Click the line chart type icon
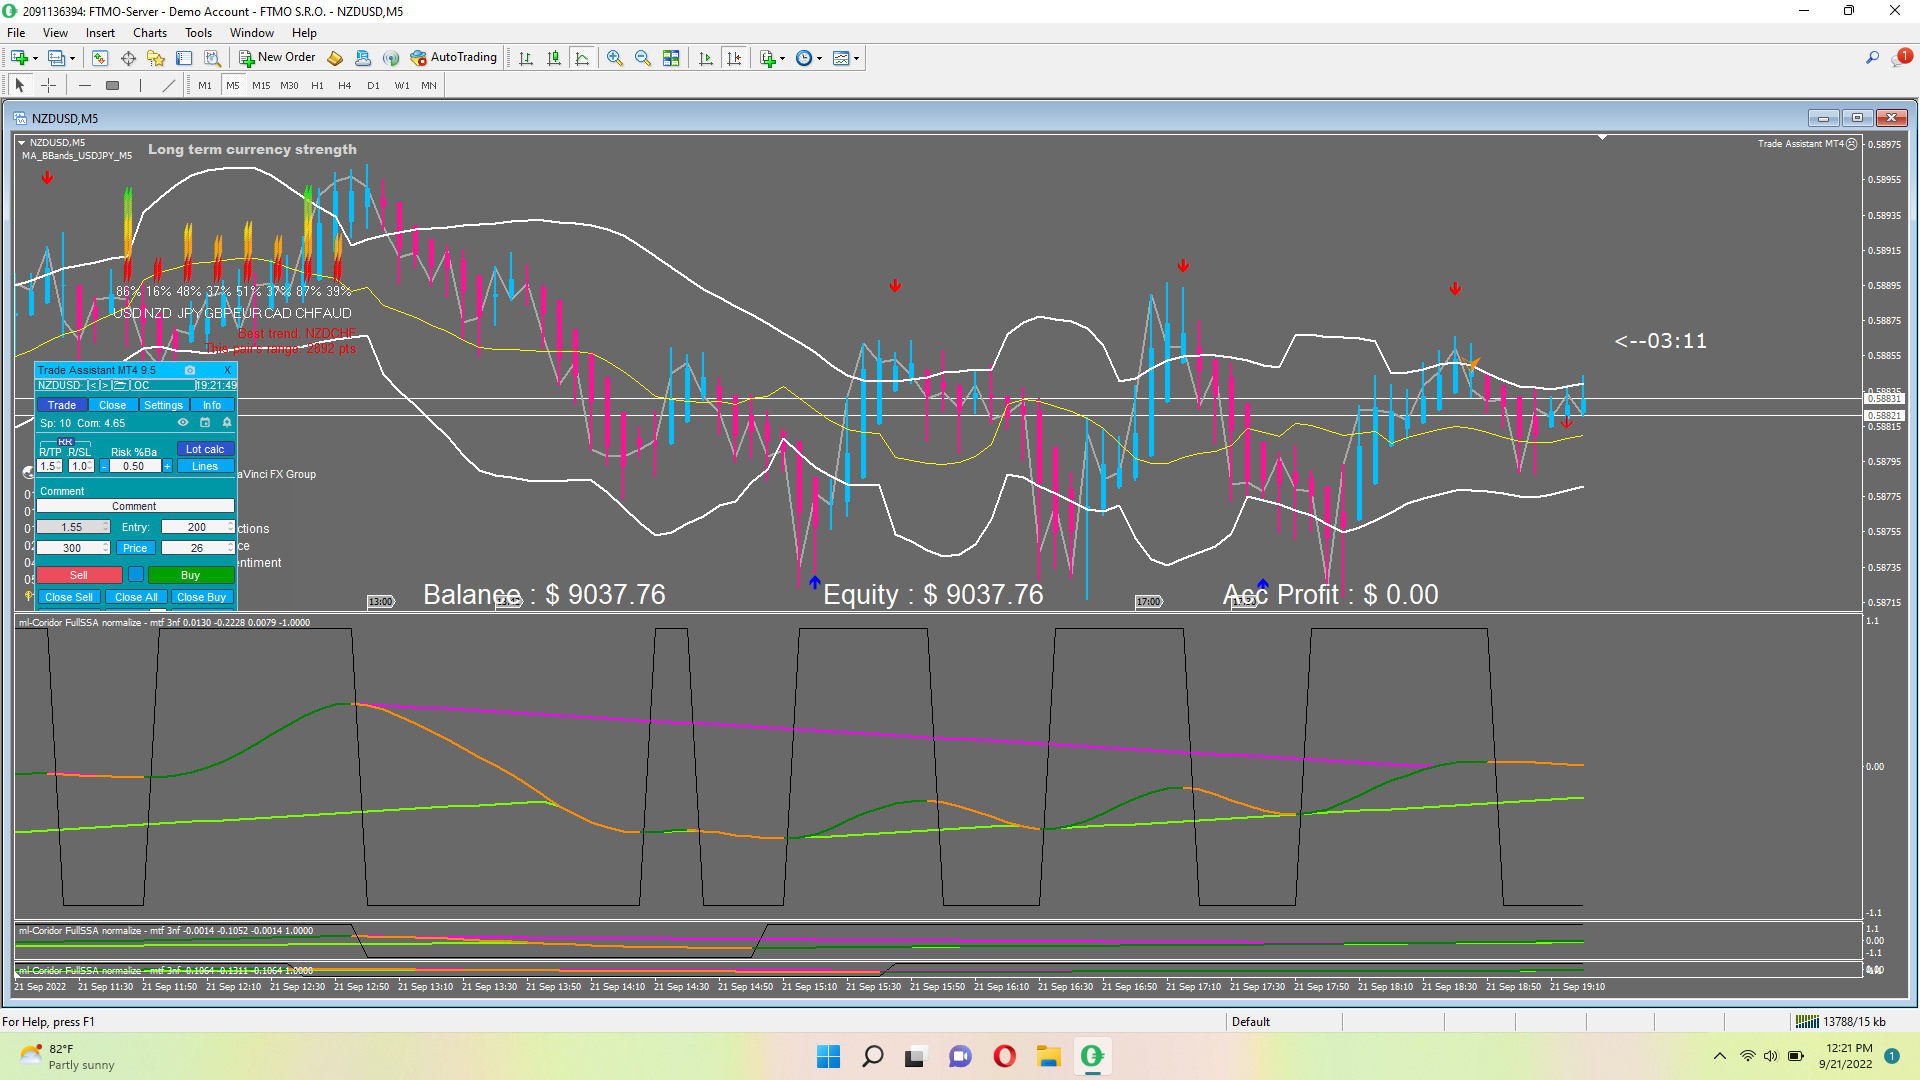Image resolution: width=1920 pixels, height=1080 pixels. click(x=582, y=58)
